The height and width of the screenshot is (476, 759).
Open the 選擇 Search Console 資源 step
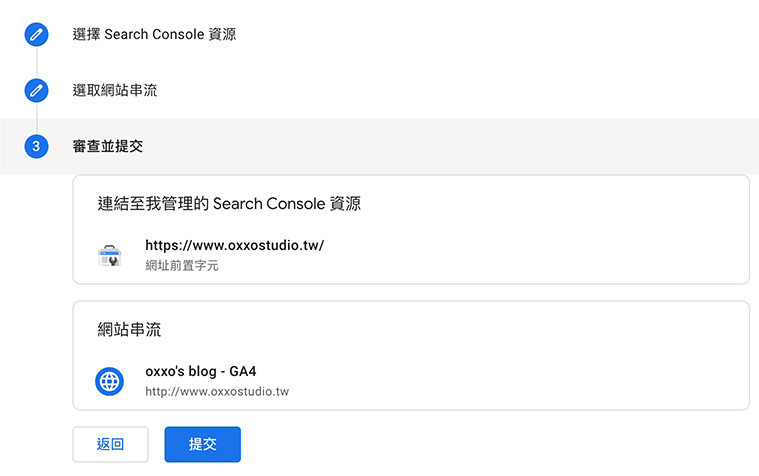[x=154, y=34]
